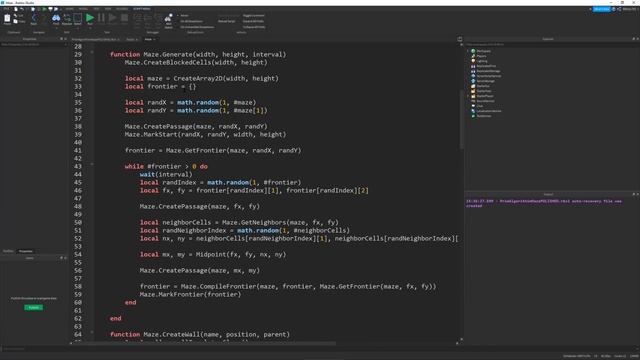The width and height of the screenshot is (640, 360).
Task: Click the Explorer filter search field
Action: tap(552, 44)
